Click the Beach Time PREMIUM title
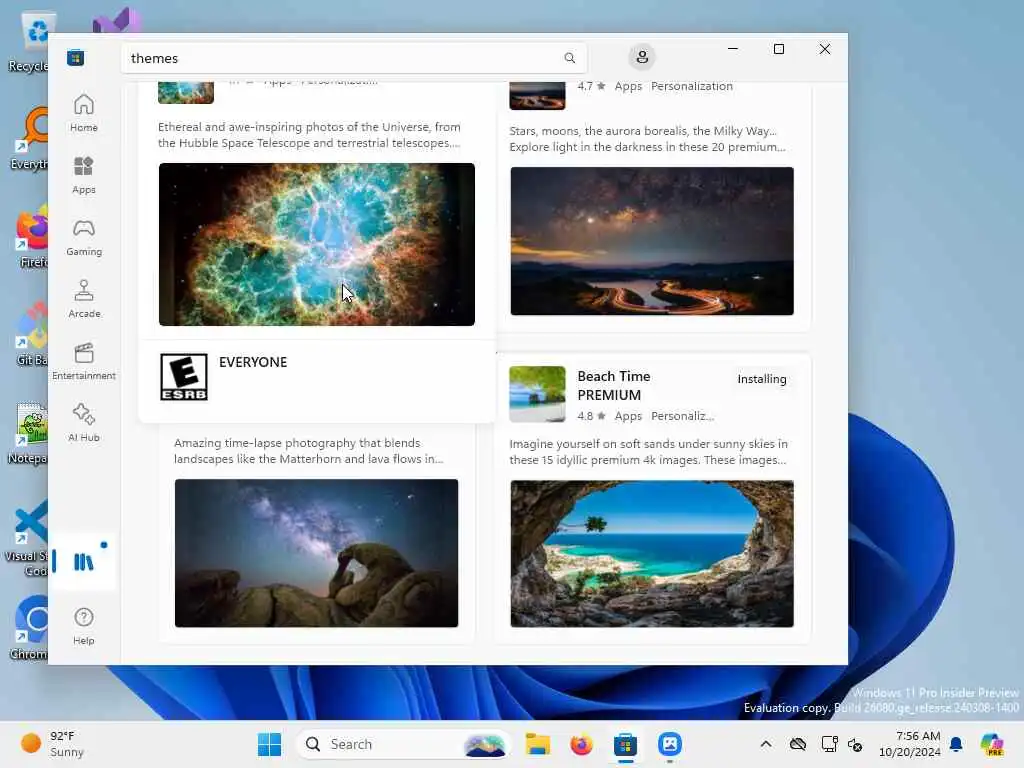 (x=614, y=385)
